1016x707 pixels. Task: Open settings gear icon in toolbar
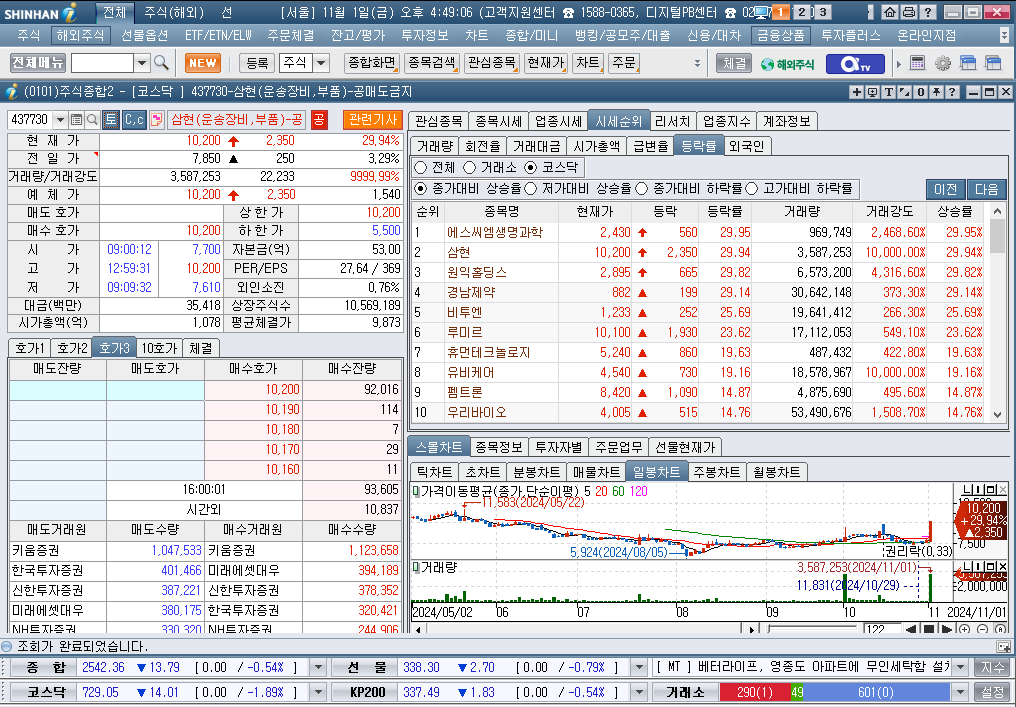click(x=943, y=63)
